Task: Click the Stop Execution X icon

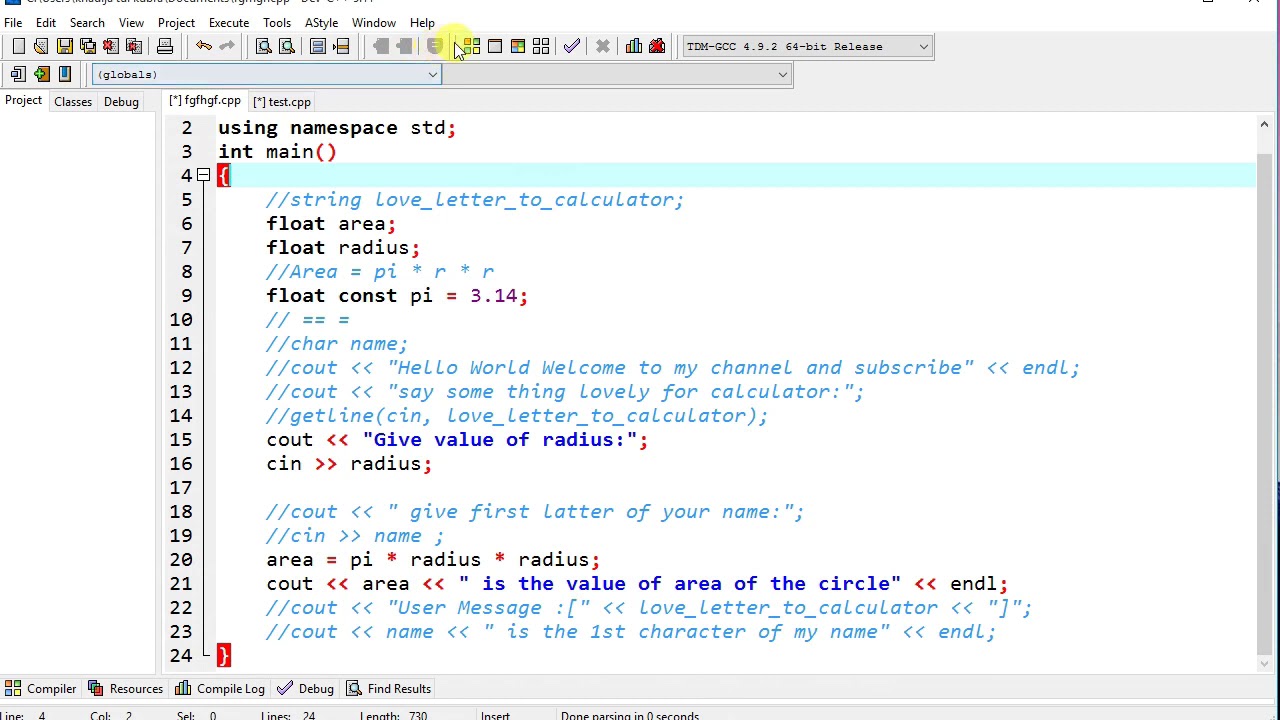Action: (x=603, y=46)
